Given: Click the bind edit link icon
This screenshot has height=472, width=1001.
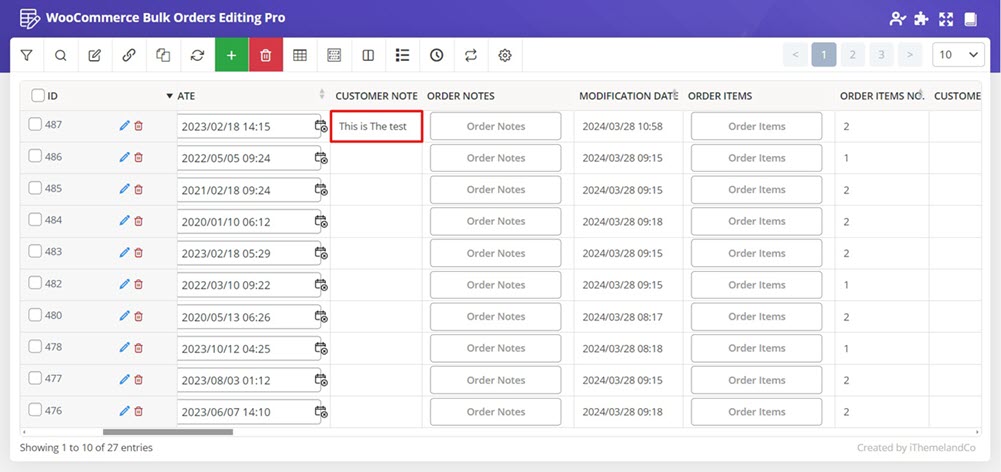Looking at the screenshot, I should coord(129,55).
